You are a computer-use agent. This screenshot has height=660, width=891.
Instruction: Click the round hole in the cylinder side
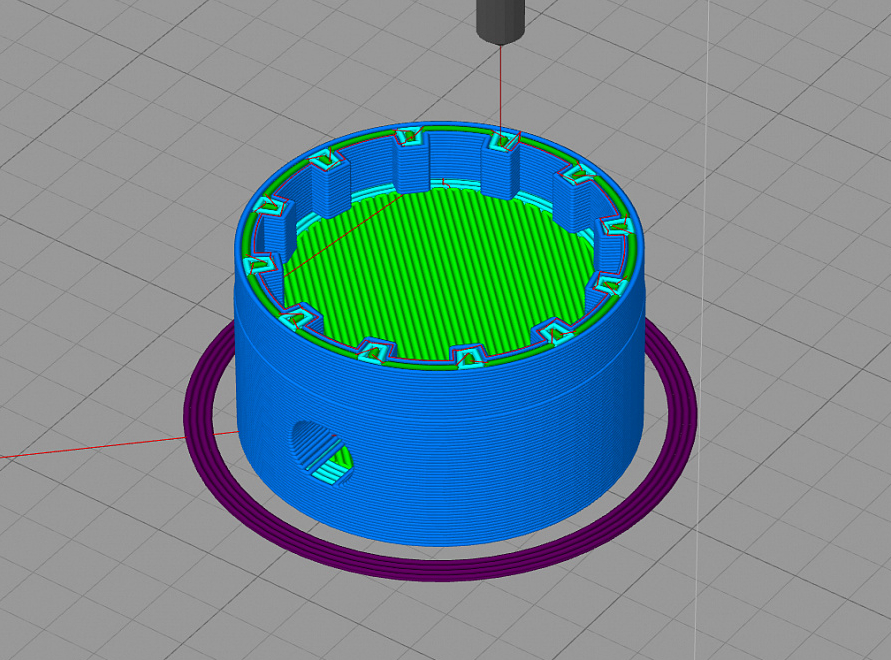pos(322,454)
